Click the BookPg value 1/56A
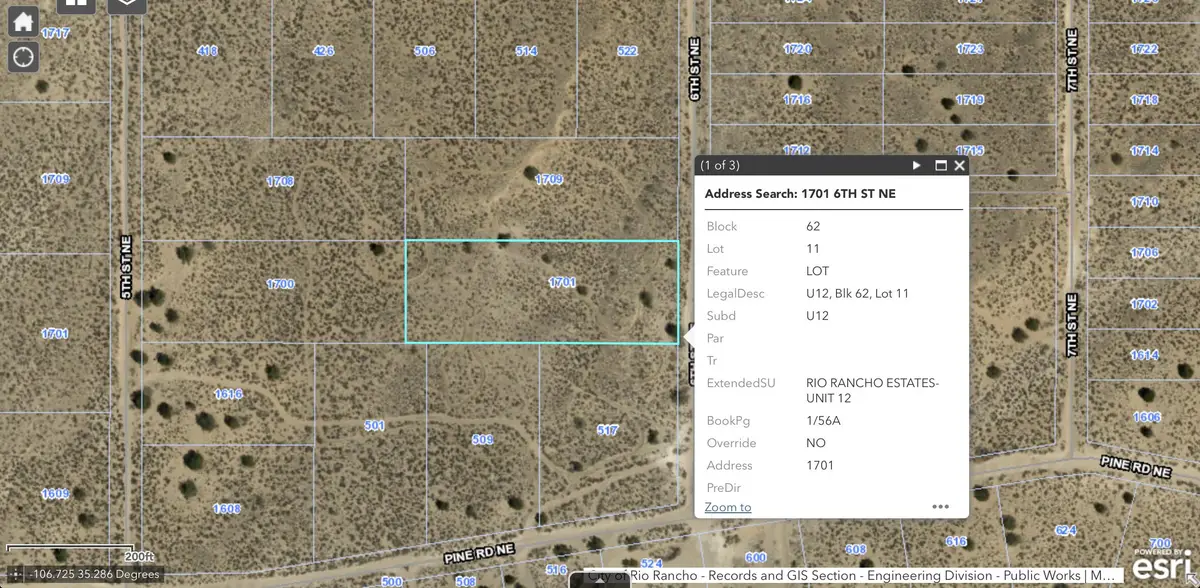Screen dimensions: 1200x588 tap(823, 420)
